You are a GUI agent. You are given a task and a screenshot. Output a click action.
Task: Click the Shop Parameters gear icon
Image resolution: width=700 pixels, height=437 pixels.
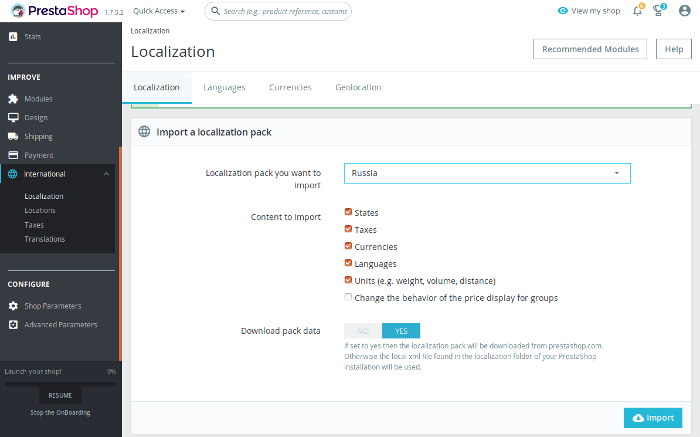[x=13, y=306]
